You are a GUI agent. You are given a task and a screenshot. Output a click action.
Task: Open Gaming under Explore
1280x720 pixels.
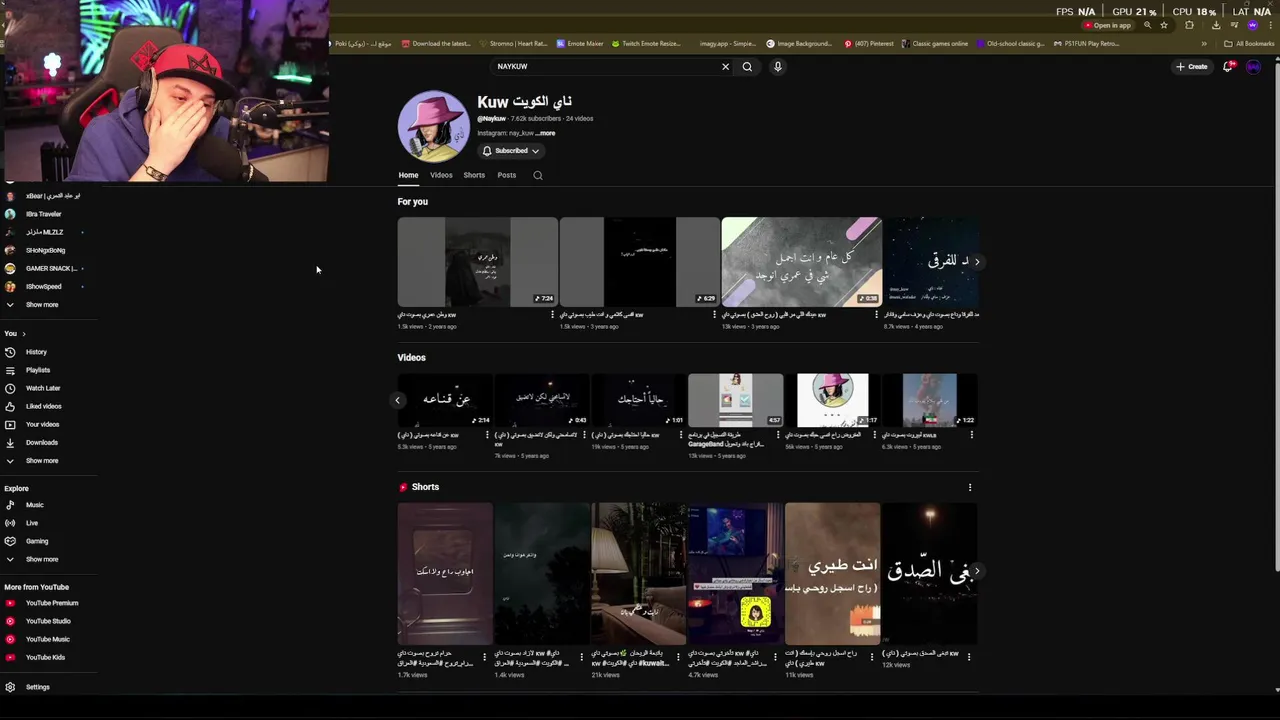[x=36, y=541]
